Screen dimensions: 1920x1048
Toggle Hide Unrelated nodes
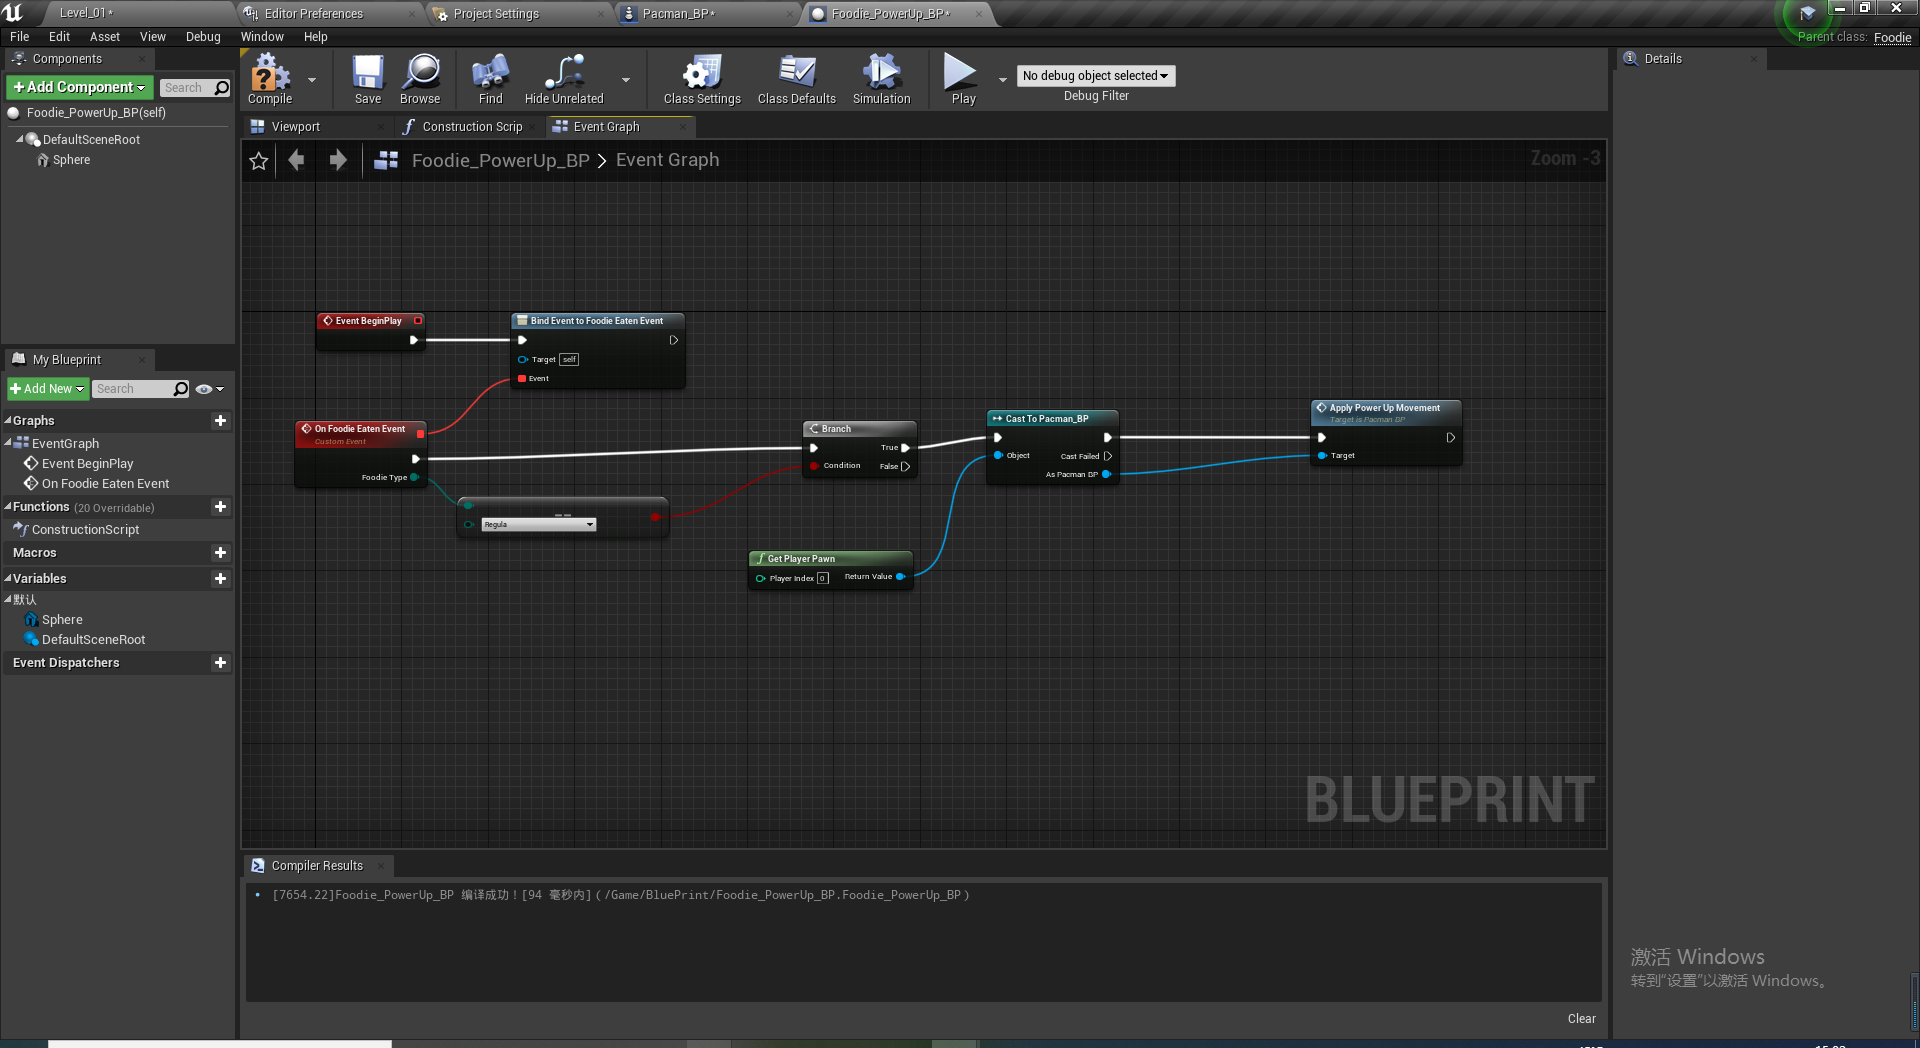563,80
